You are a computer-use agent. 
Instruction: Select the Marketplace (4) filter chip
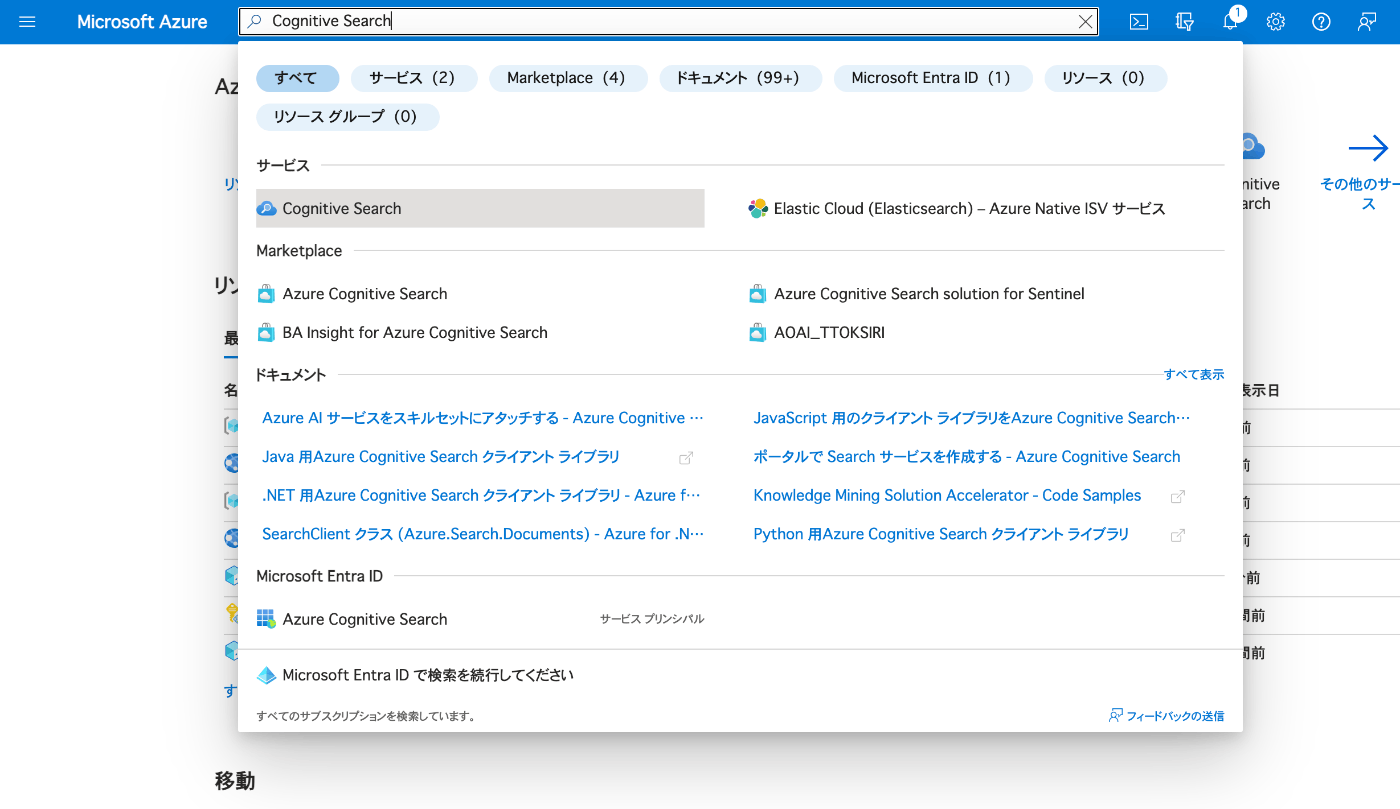[x=566, y=78]
